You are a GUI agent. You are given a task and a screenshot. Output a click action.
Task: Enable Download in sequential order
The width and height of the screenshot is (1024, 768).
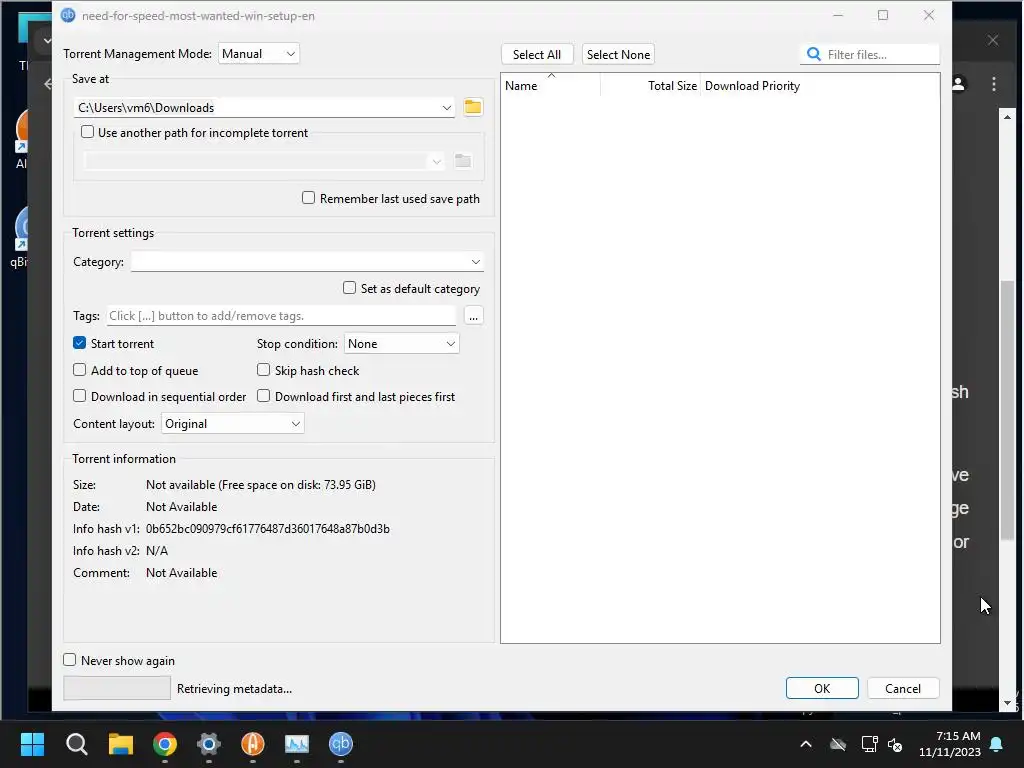tap(80, 396)
